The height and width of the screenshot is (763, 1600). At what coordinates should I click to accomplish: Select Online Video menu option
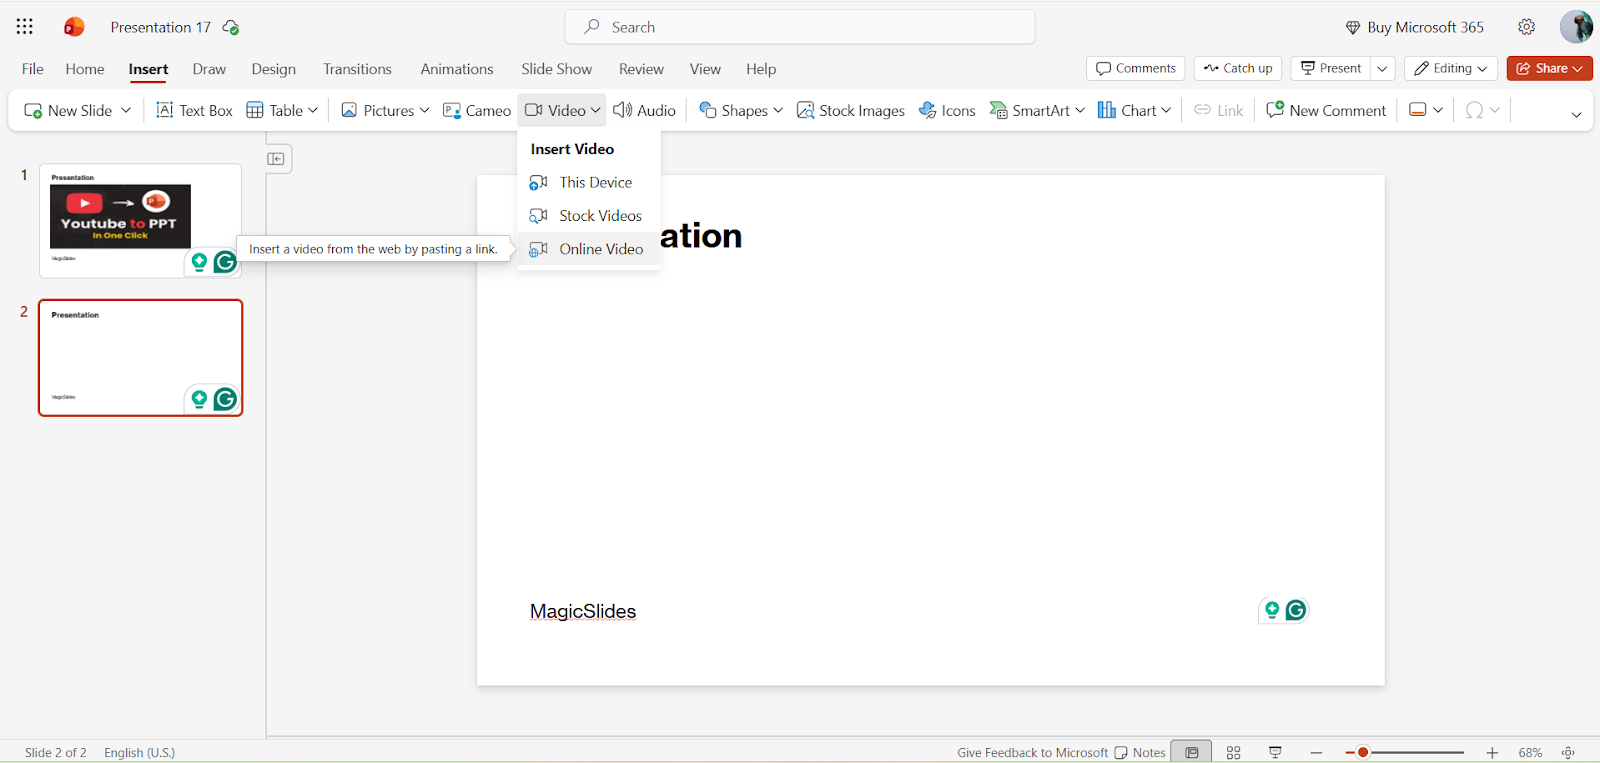click(x=589, y=249)
